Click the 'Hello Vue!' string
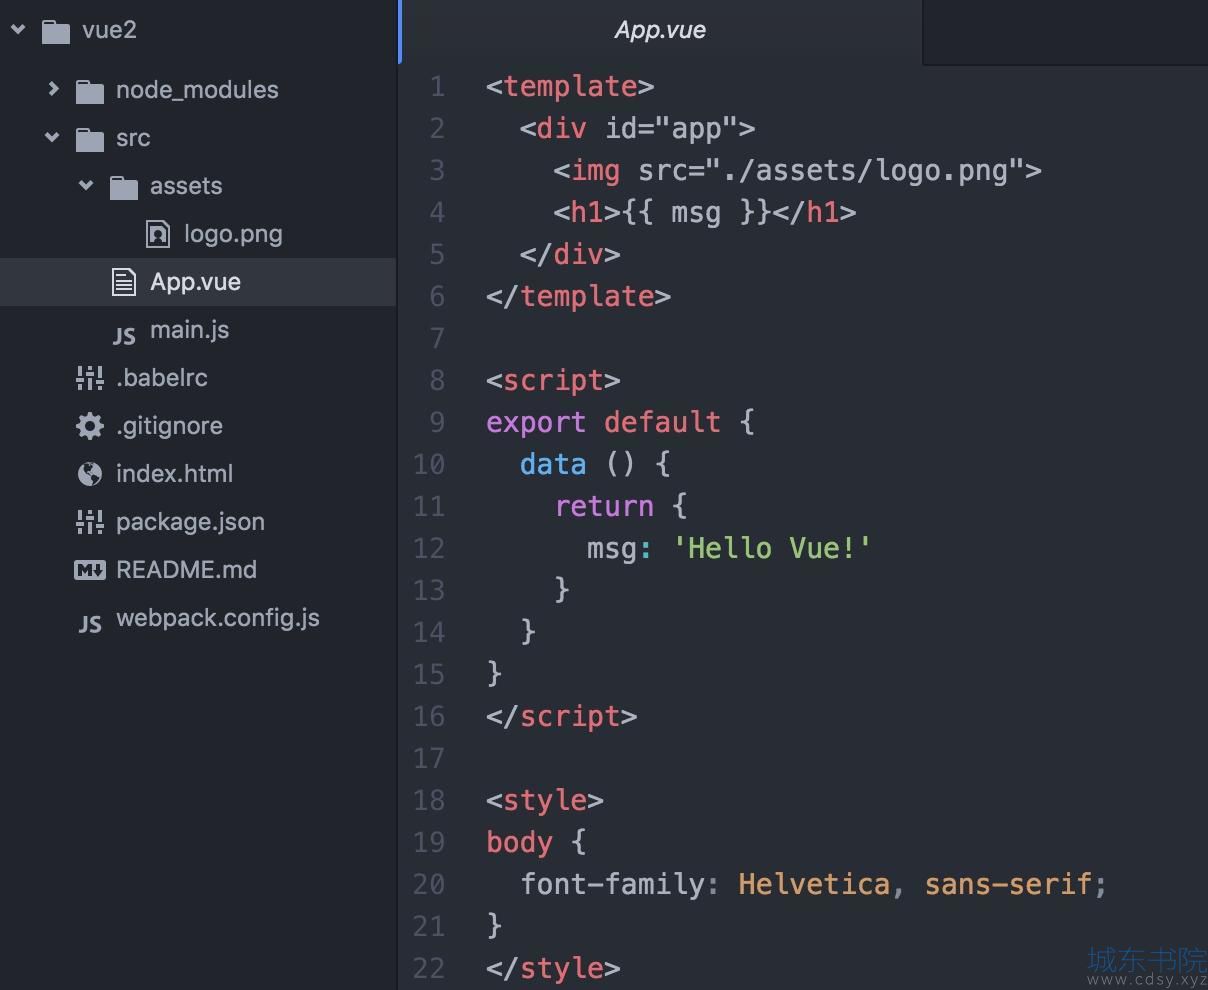 coord(772,549)
